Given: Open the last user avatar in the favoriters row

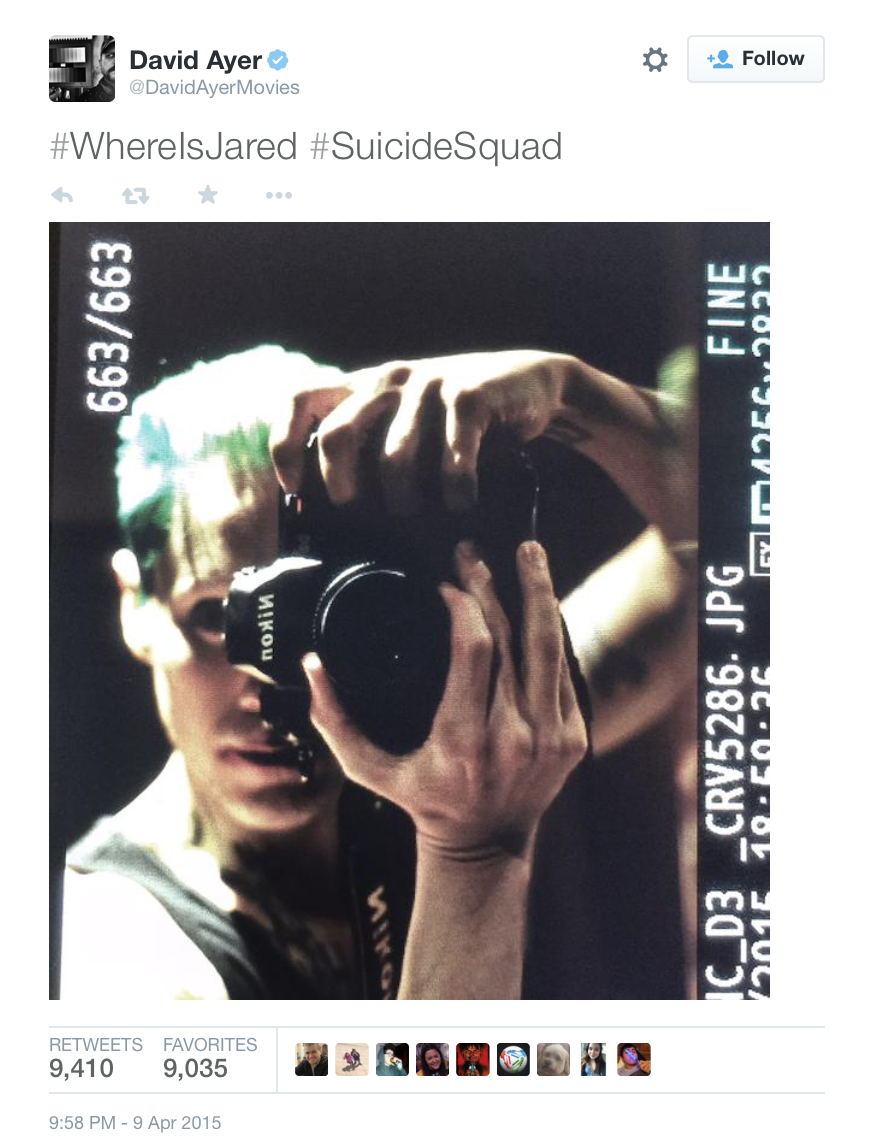Looking at the screenshot, I should coord(634,1059).
